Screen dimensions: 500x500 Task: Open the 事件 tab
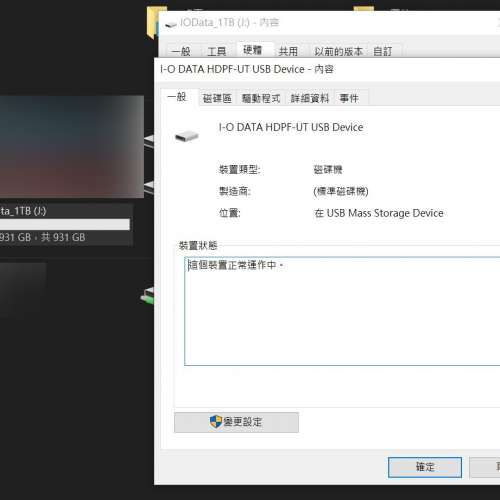tap(349, 98)
